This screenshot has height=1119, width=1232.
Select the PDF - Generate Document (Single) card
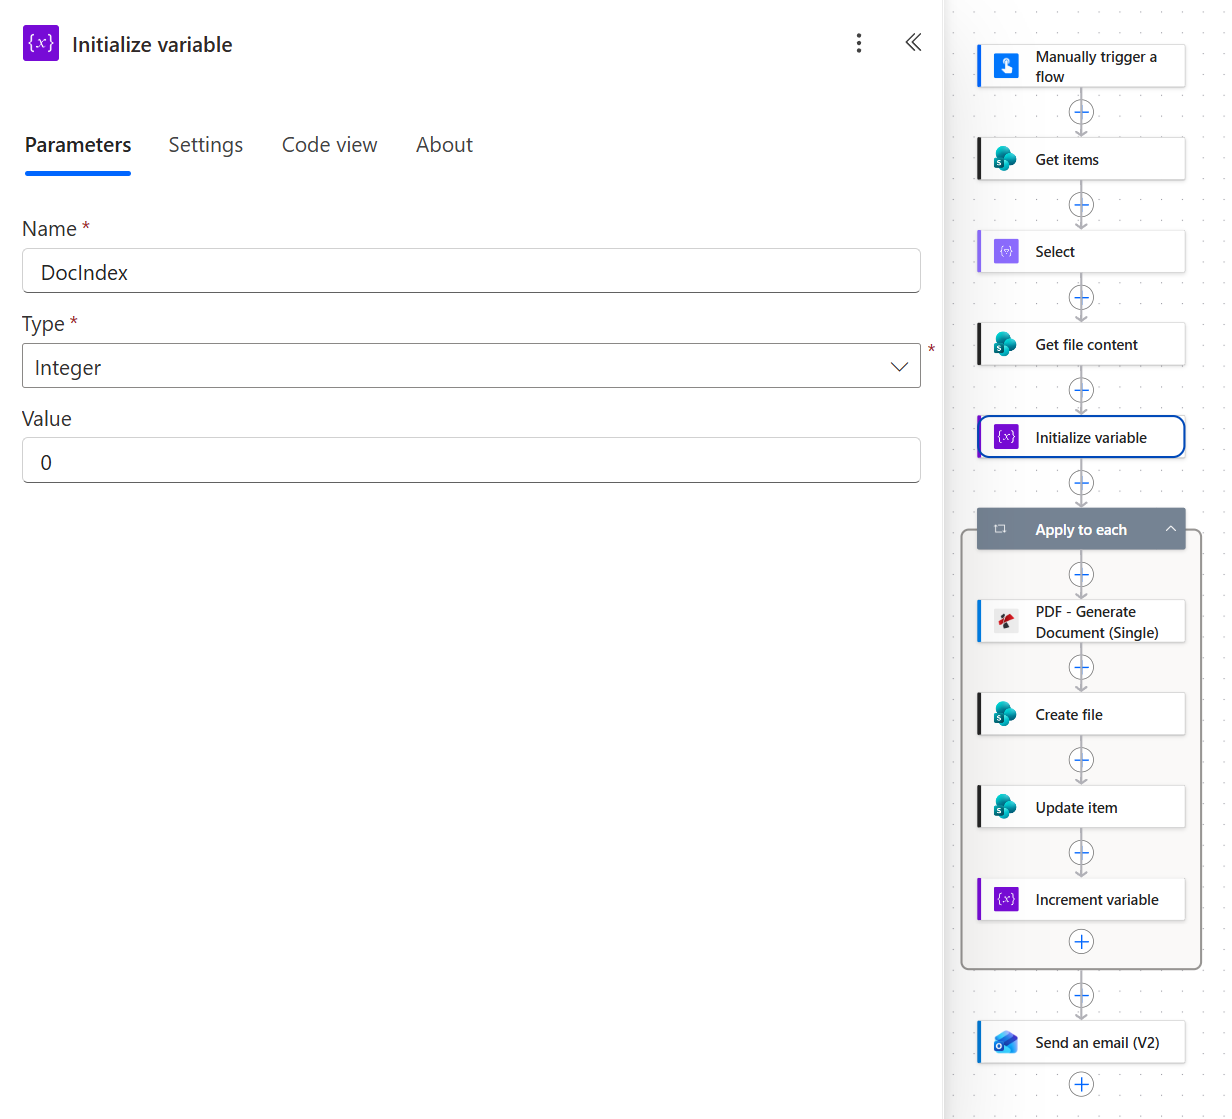tap(1081, 621)
